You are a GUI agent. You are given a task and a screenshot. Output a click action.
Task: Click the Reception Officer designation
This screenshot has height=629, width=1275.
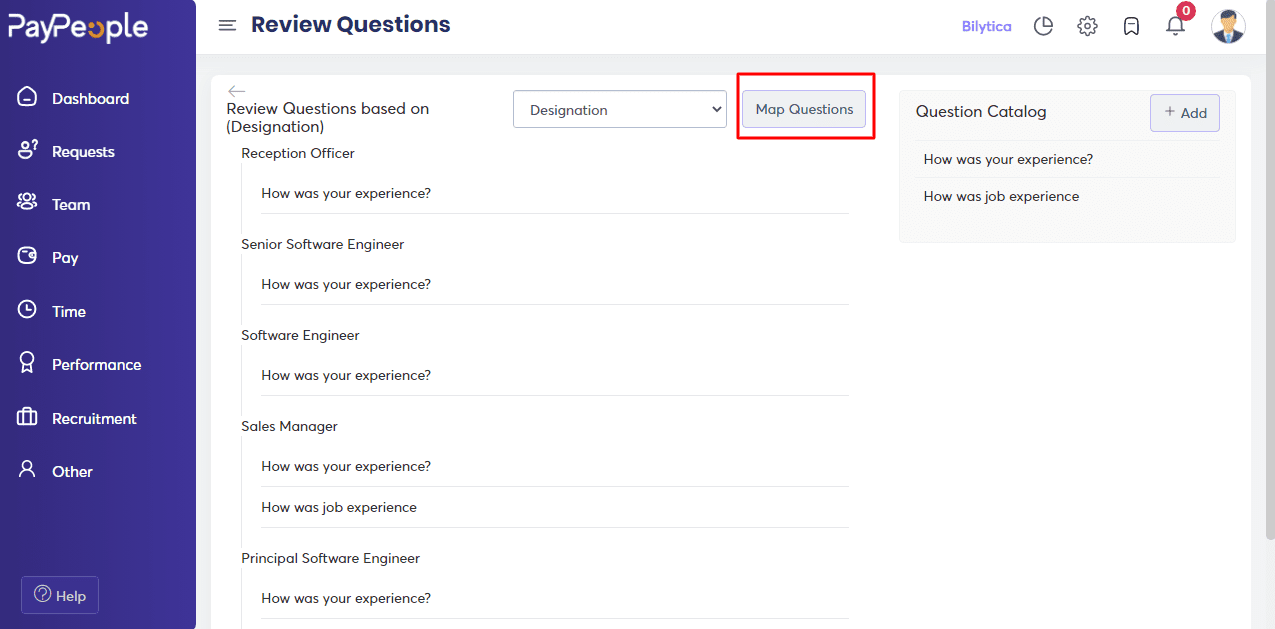(298, 153)
